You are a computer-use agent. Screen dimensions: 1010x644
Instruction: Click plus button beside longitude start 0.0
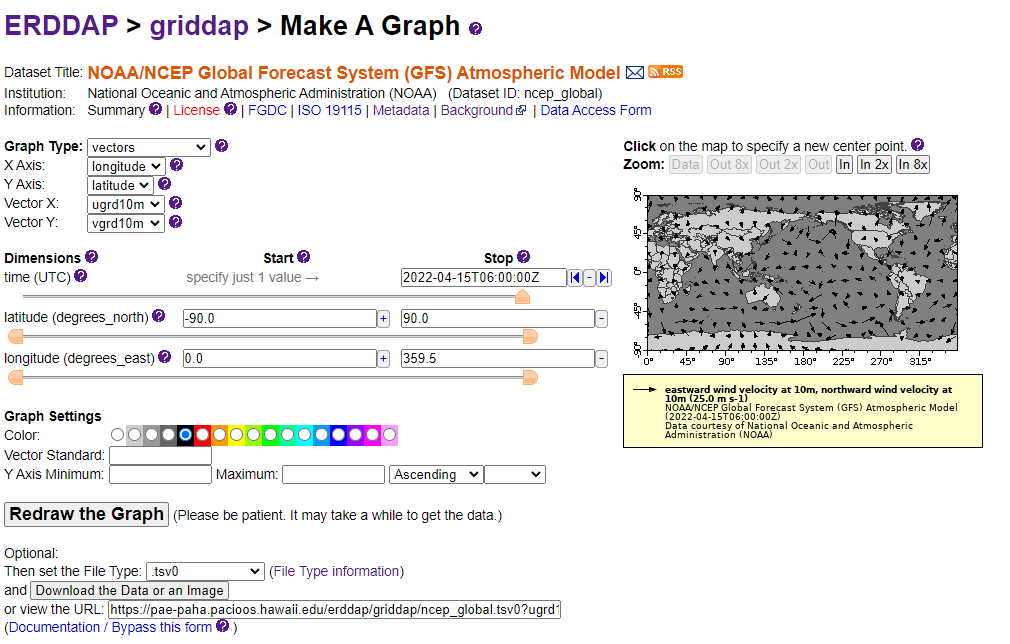[383, 359]
